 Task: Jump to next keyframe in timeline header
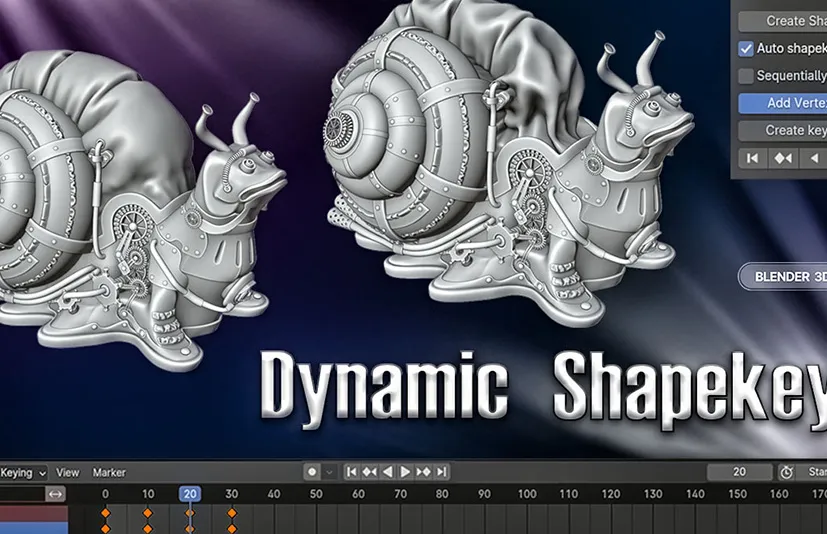point(423,472)
